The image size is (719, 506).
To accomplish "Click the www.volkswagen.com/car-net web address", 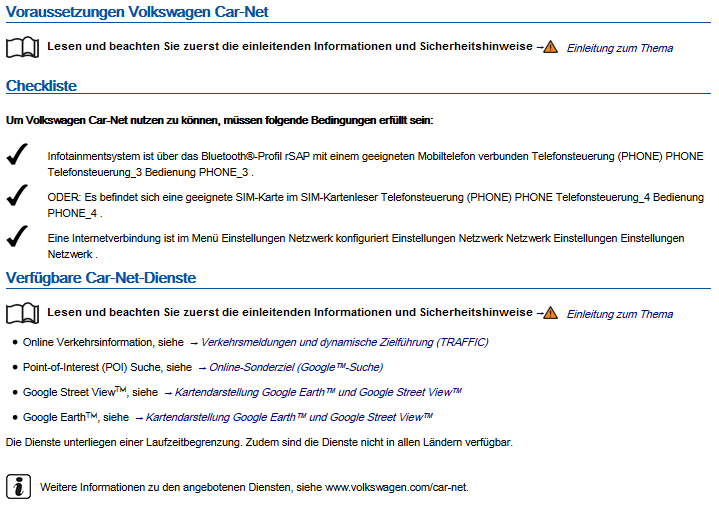I will click(x=396, y=487).
